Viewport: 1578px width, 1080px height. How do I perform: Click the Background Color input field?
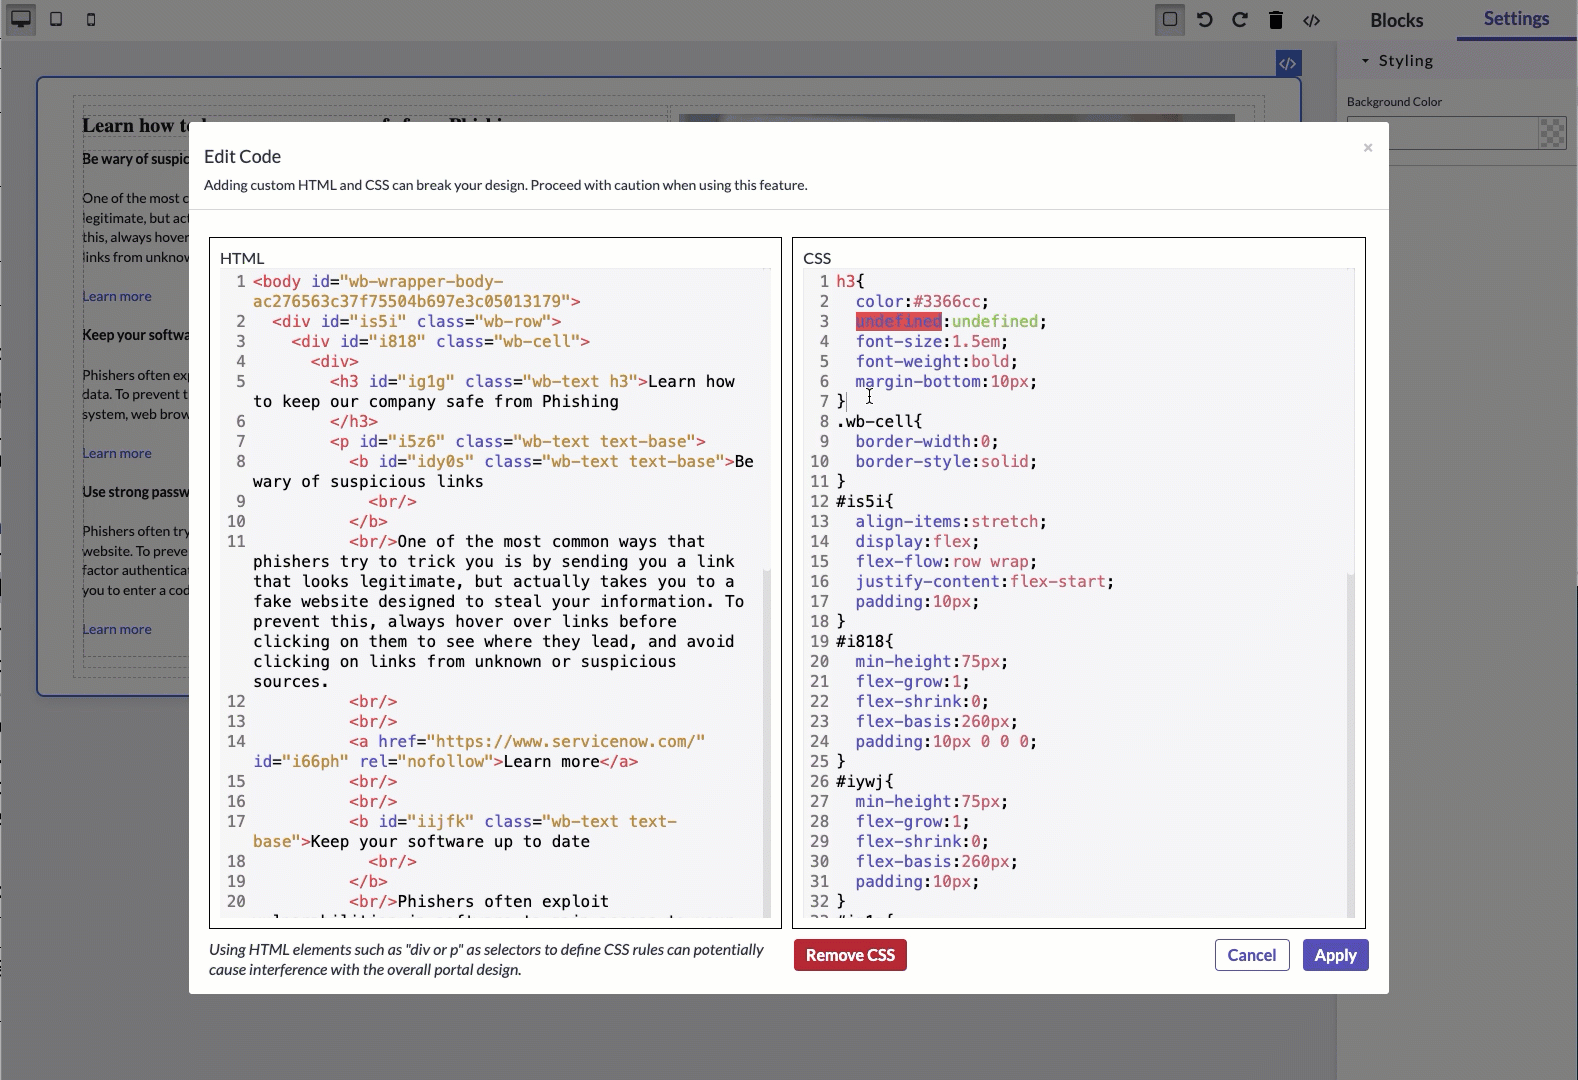1441,133
